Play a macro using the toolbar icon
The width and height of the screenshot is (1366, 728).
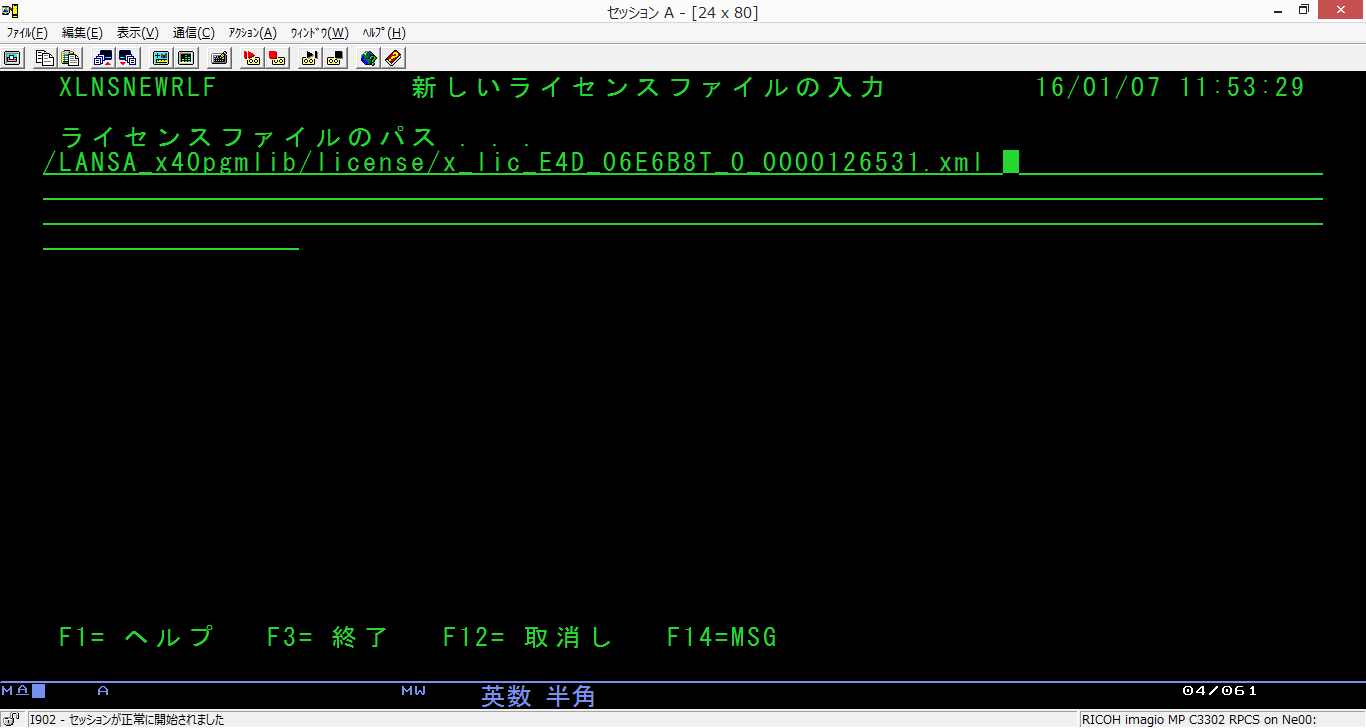tap(310, 58)
